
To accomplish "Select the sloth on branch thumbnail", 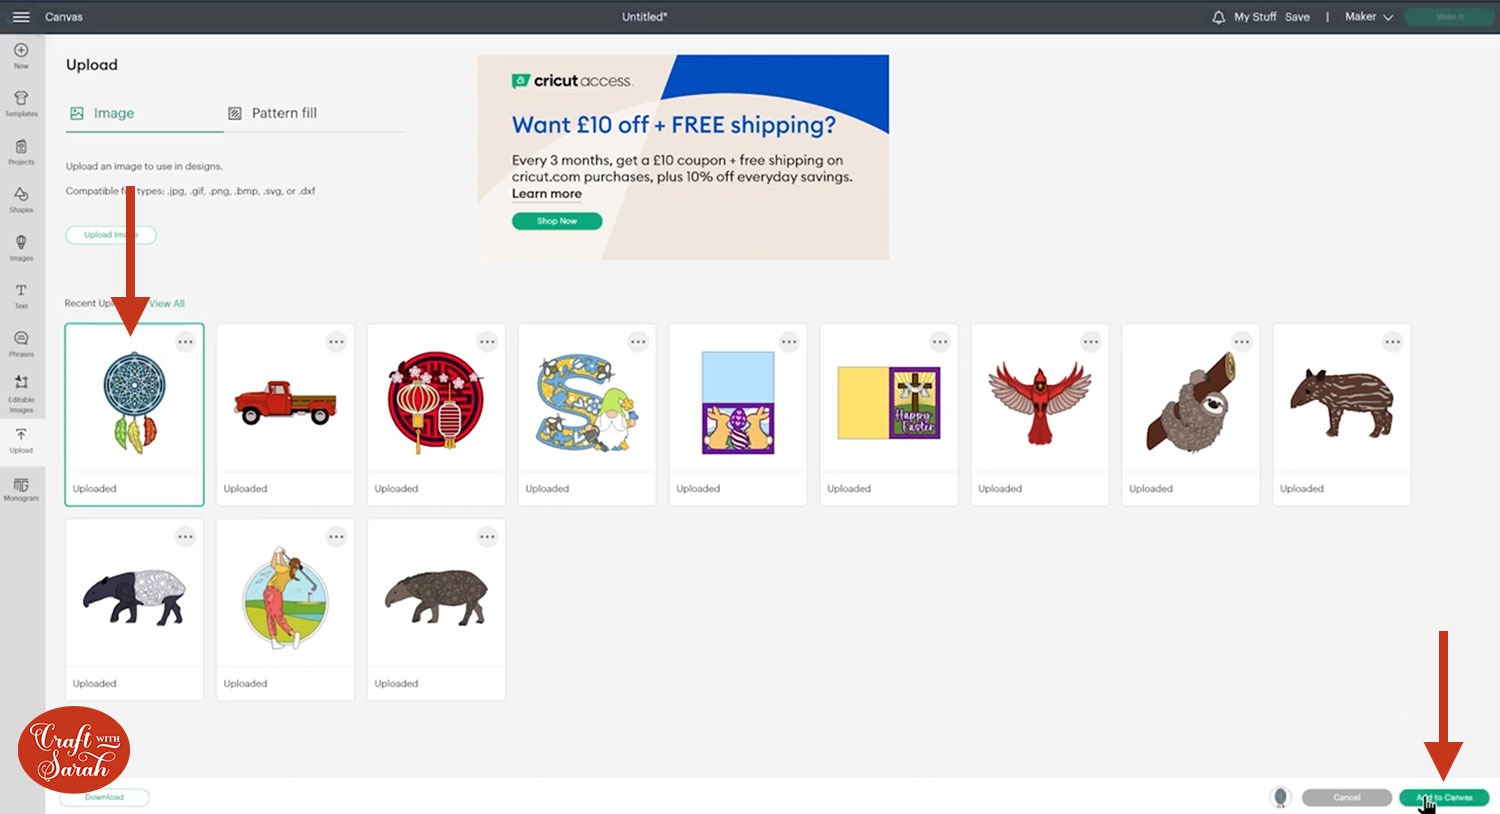I will [x=1190, y=402].
